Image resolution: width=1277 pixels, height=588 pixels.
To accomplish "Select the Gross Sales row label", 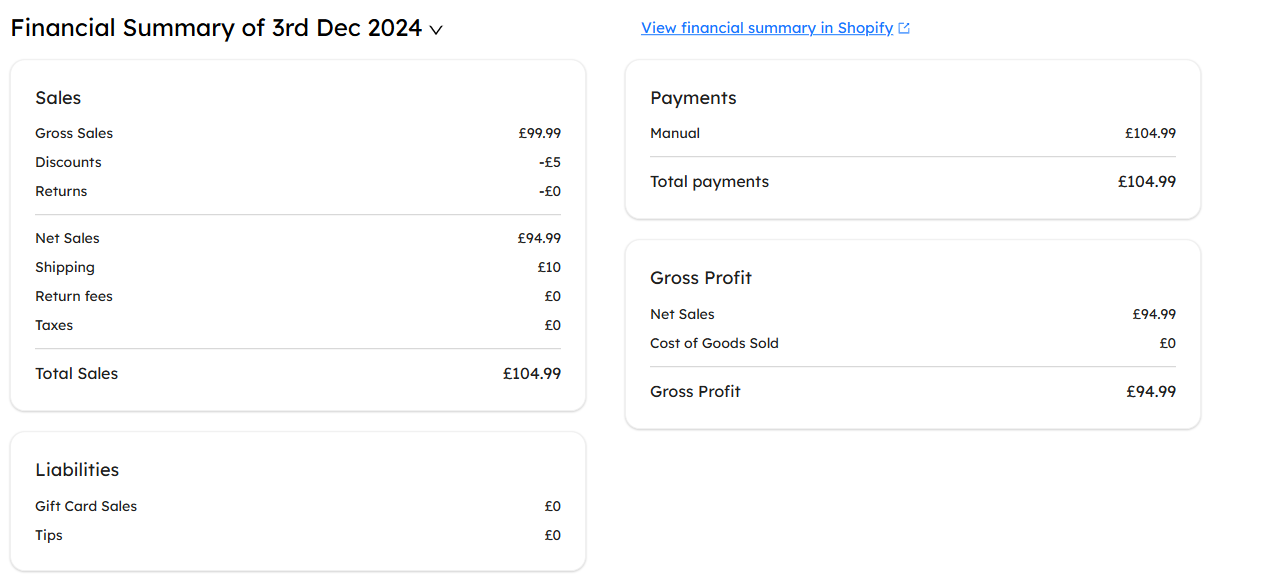I will click(74, 133).
